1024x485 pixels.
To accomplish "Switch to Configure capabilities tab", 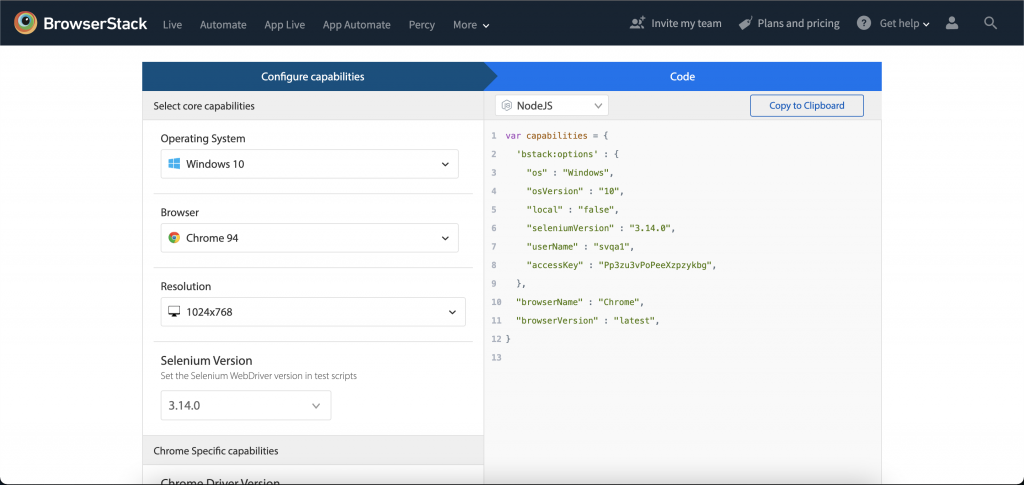I will [312, 77].
